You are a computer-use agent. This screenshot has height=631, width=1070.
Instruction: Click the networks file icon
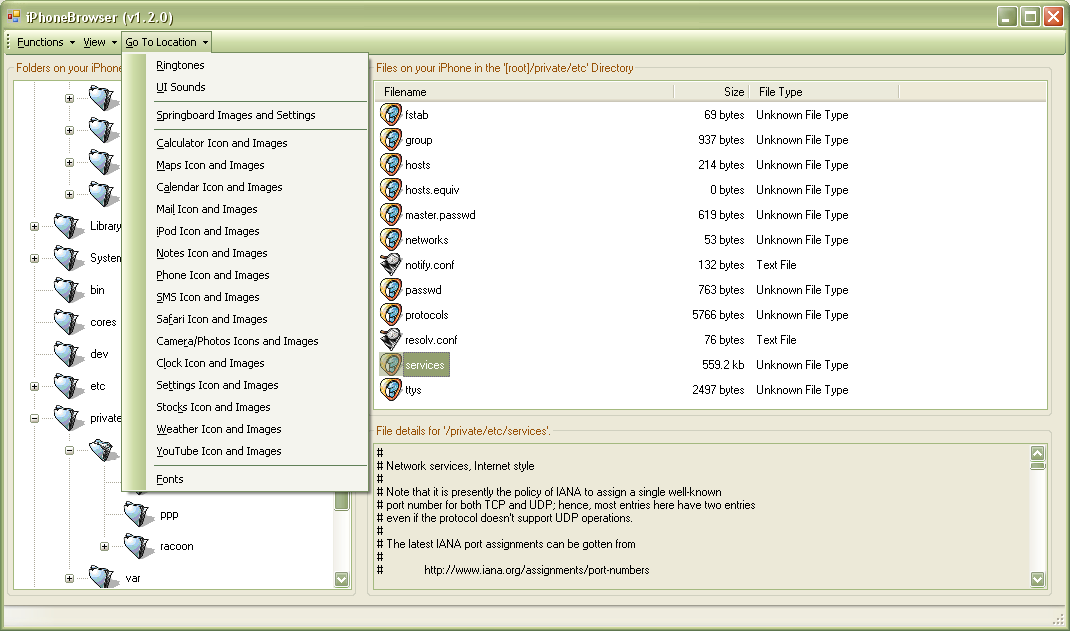(391, 239)
